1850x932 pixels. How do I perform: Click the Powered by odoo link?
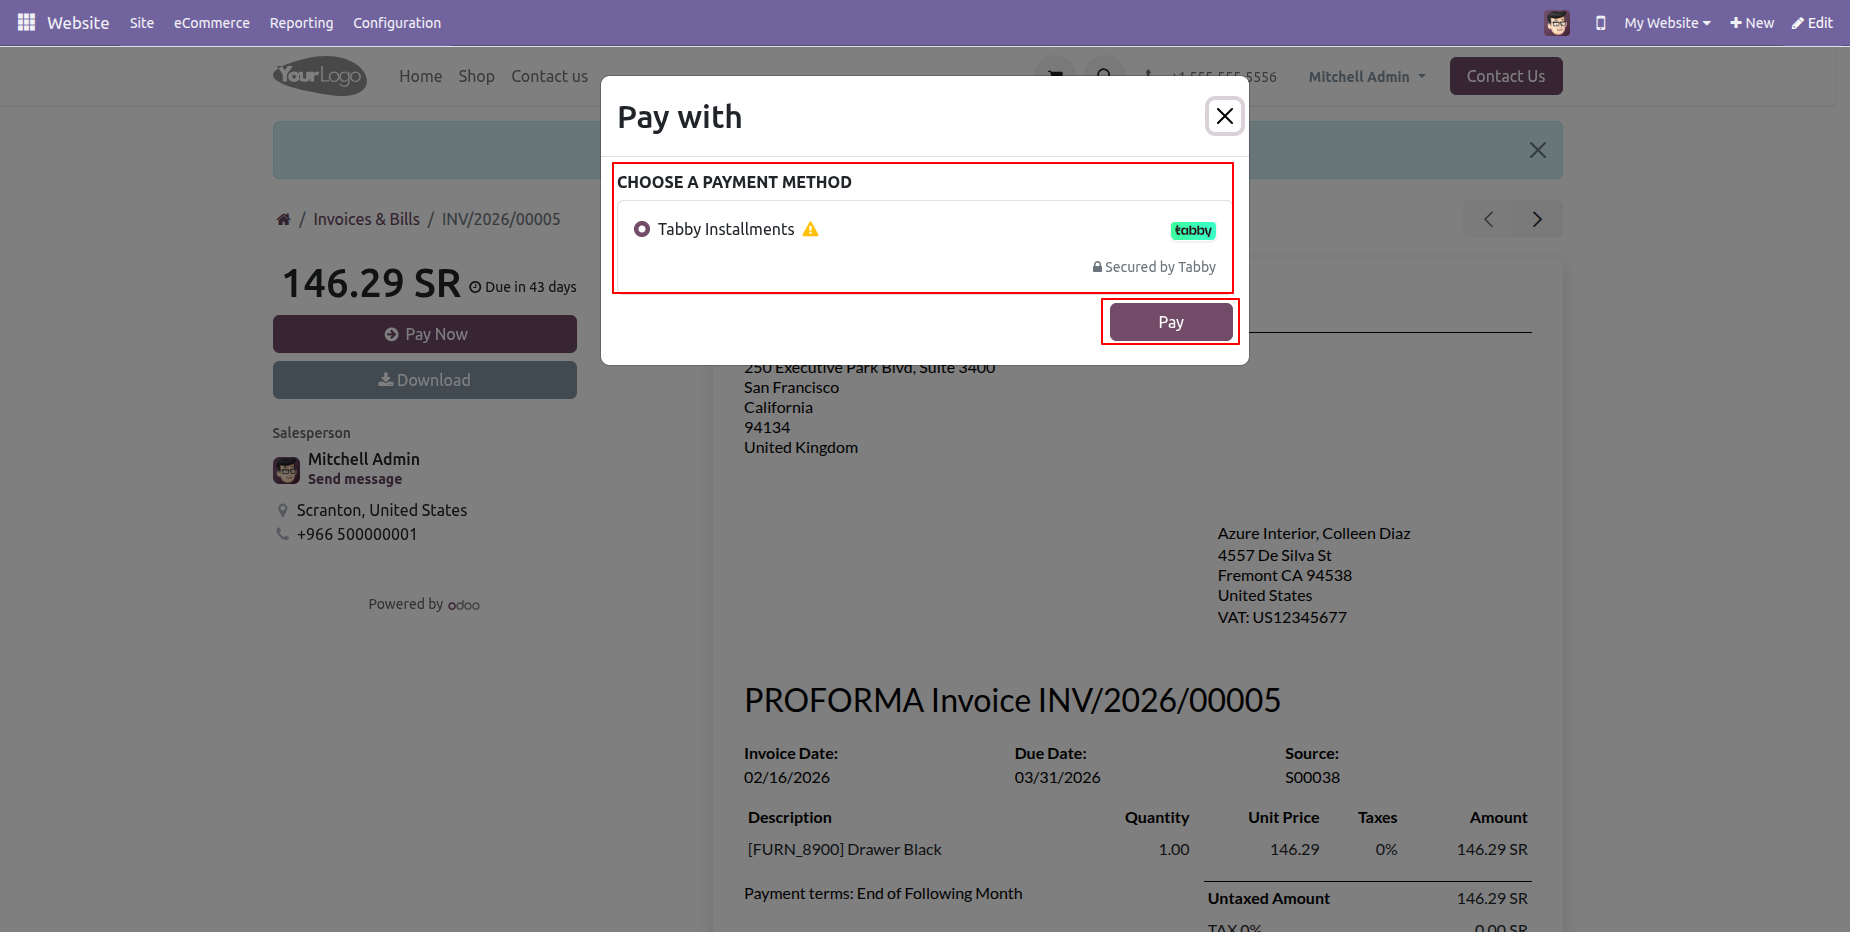pos(424,604)
